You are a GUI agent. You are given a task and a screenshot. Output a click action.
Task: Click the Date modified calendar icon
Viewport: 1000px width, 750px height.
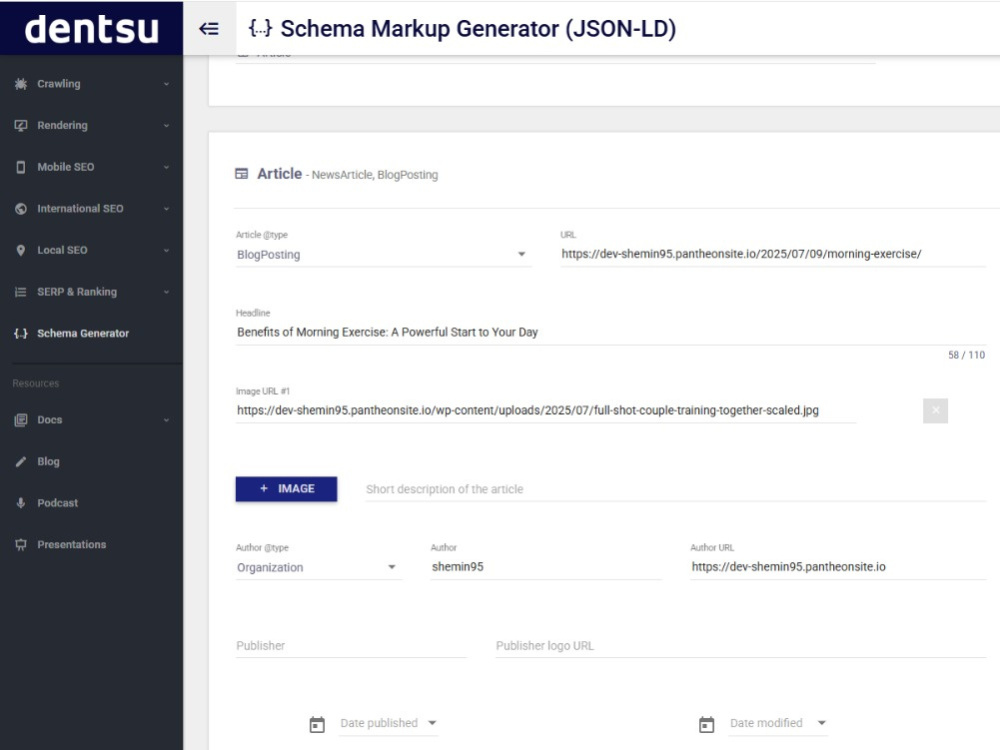707,724
